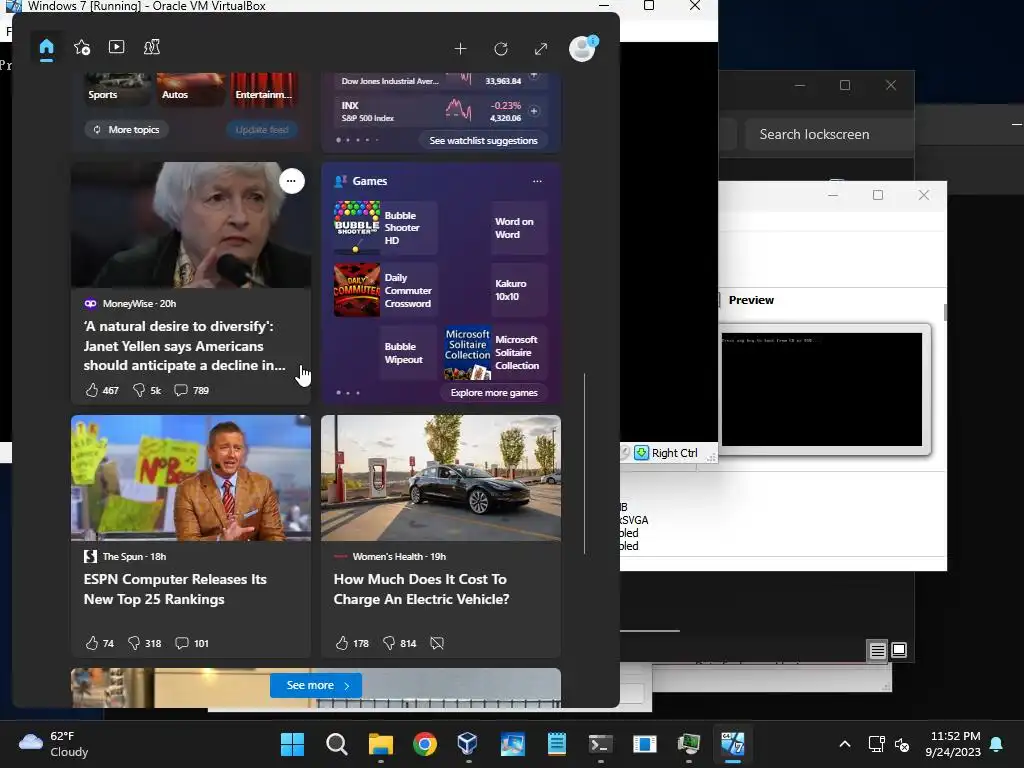Refresh the widgets feed

(501, 49)
